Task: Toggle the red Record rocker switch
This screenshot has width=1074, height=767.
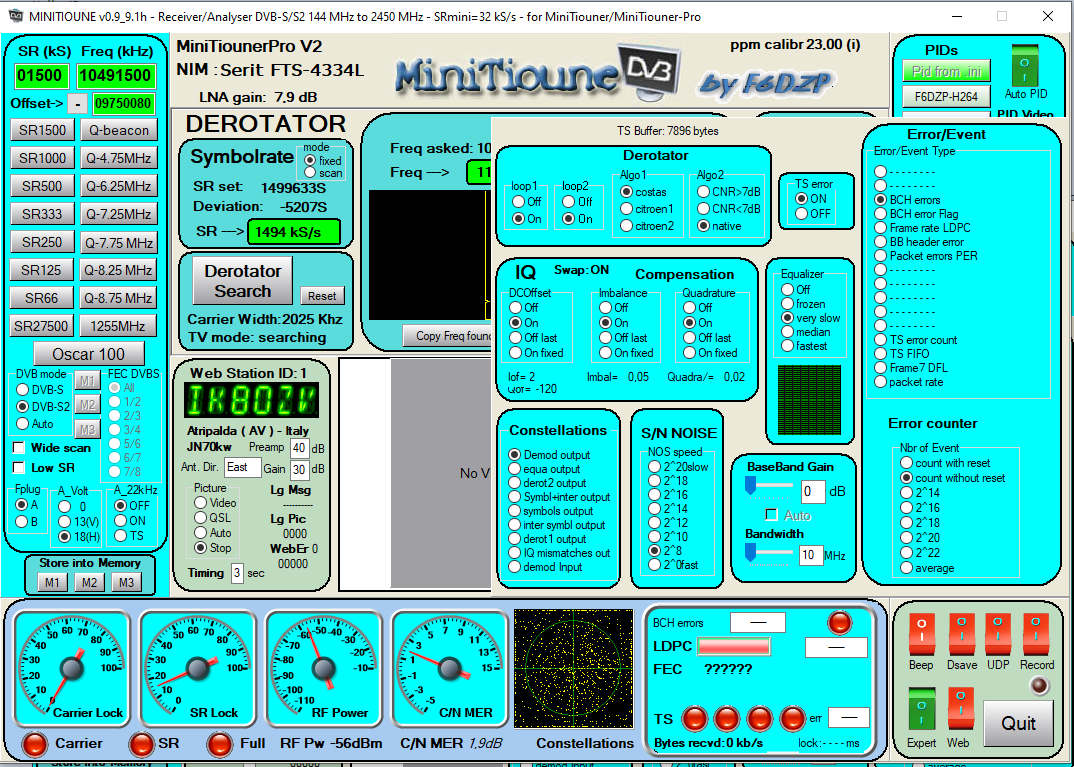Action: pyautogui.click(x=1037, y=634)
